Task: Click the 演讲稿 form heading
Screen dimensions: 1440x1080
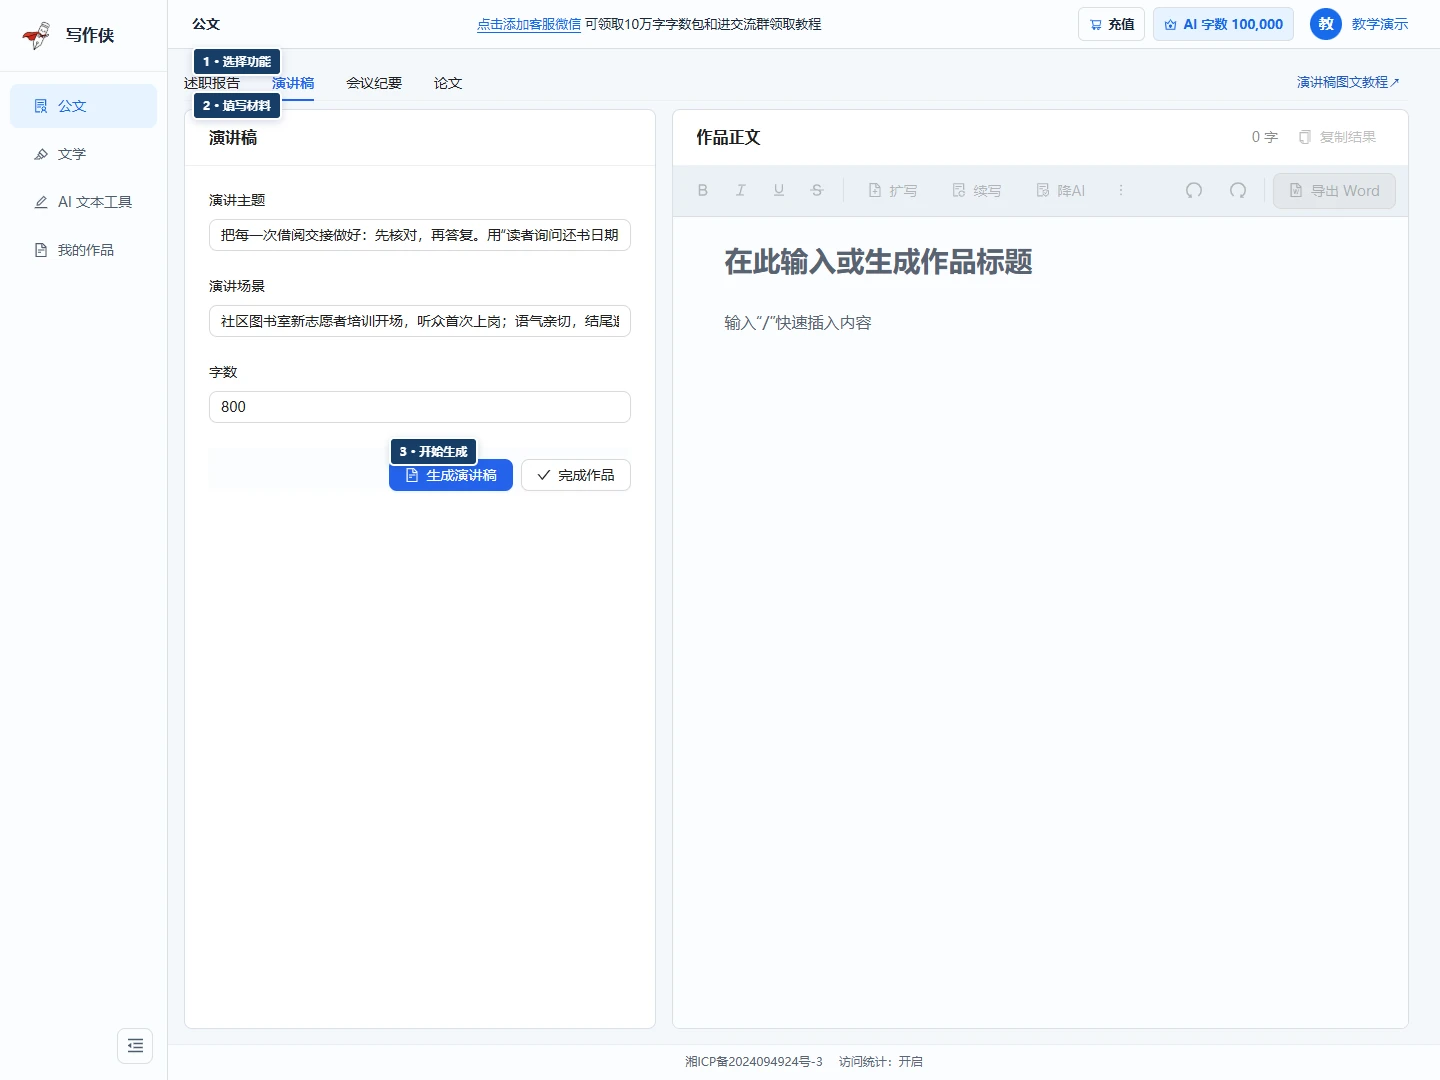Action: pos(233,138)
